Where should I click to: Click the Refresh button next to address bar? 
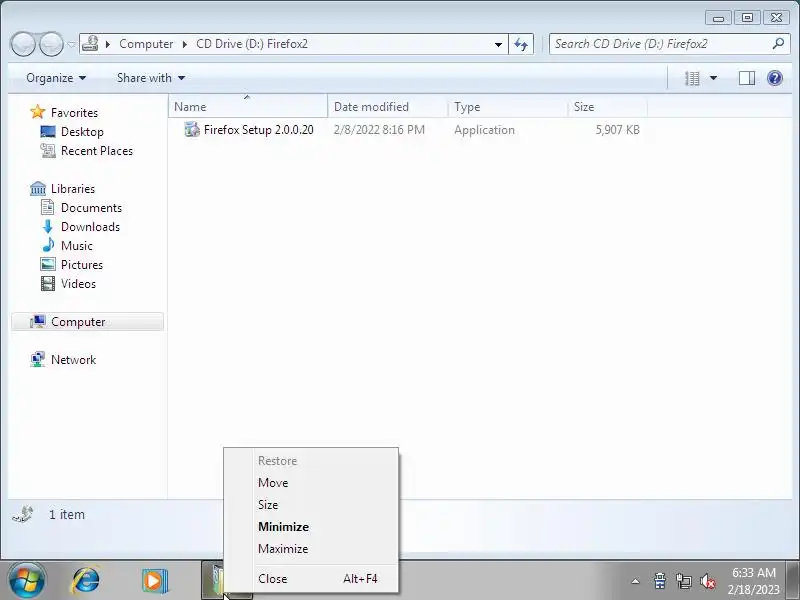tap(521, 44)
